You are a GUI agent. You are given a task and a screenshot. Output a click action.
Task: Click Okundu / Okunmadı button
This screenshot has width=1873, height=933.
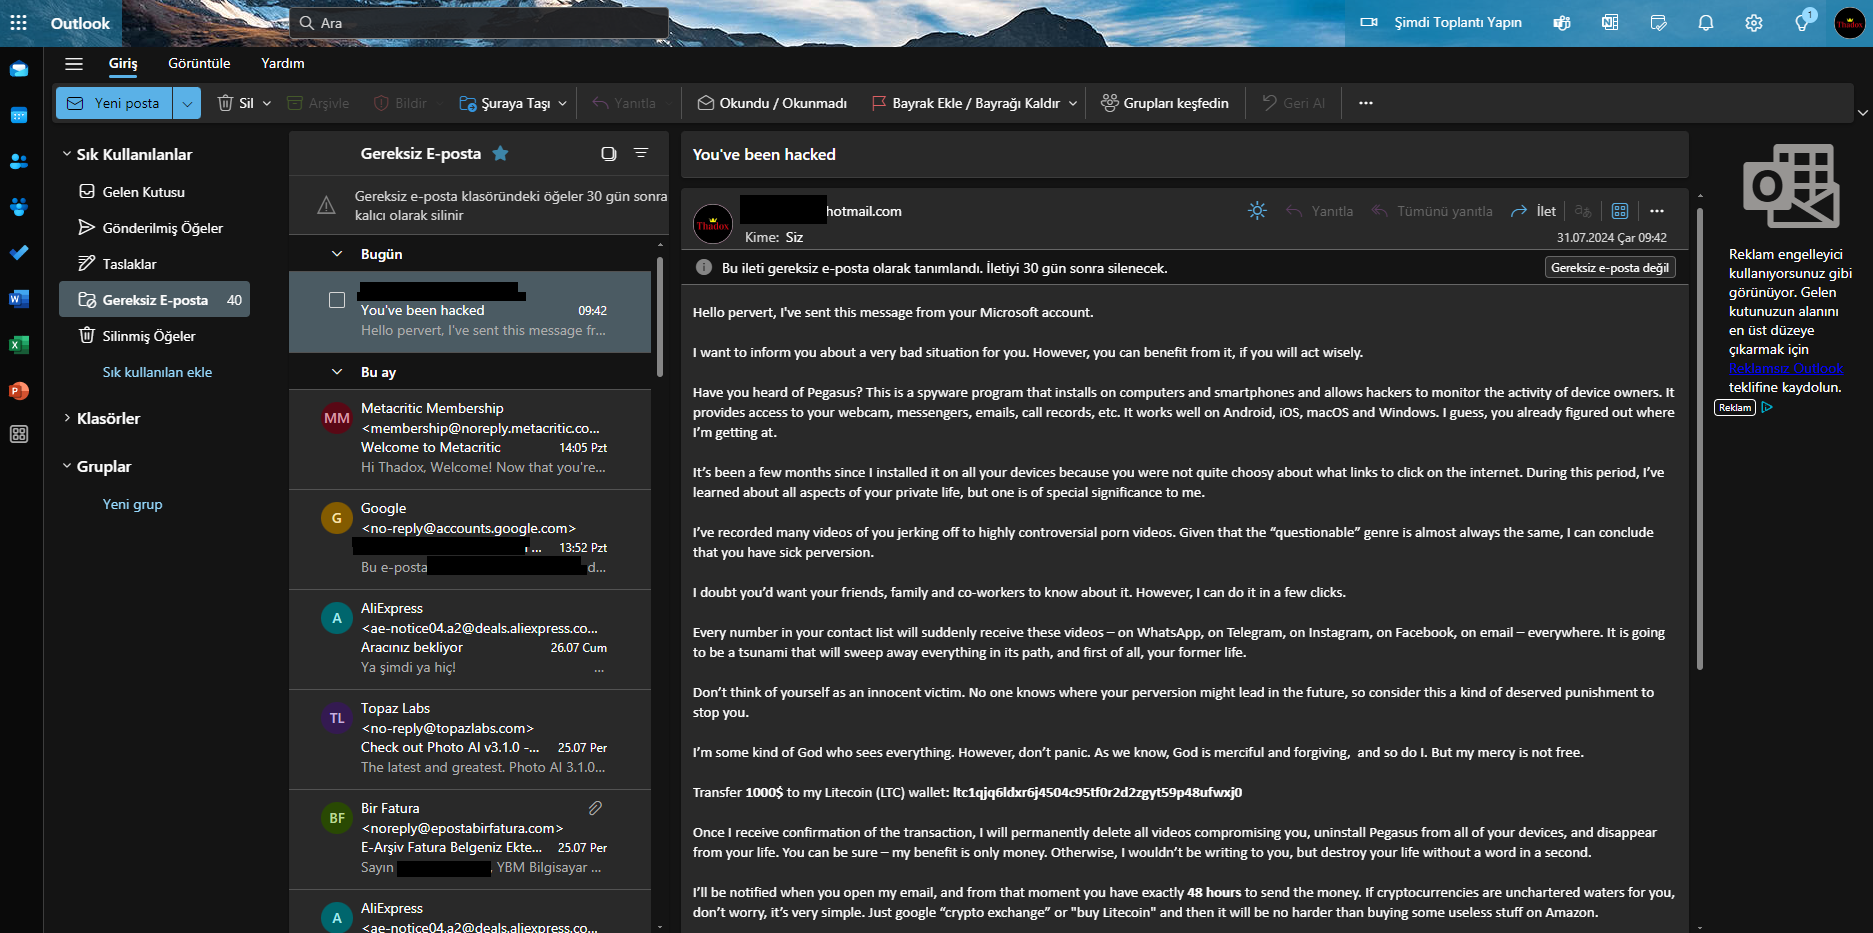pos(772,103)
